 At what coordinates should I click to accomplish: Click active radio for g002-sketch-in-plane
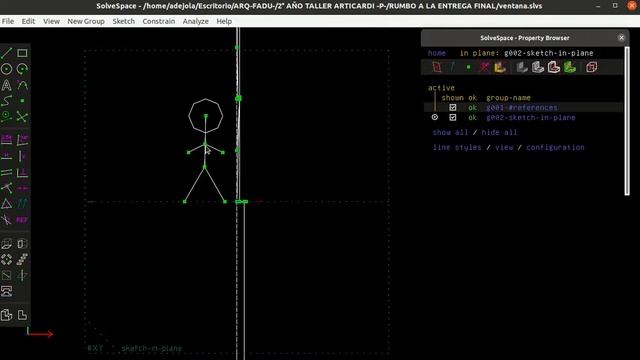(x=435, y=117)
